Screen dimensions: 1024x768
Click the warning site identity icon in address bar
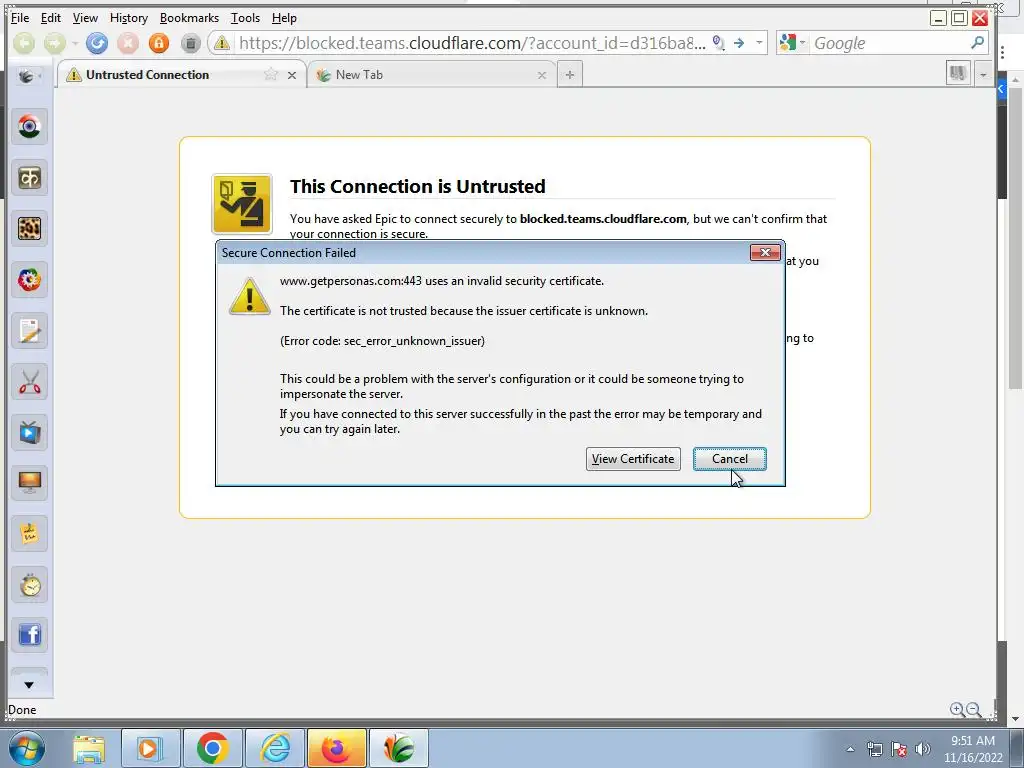[x=222, y=43]
